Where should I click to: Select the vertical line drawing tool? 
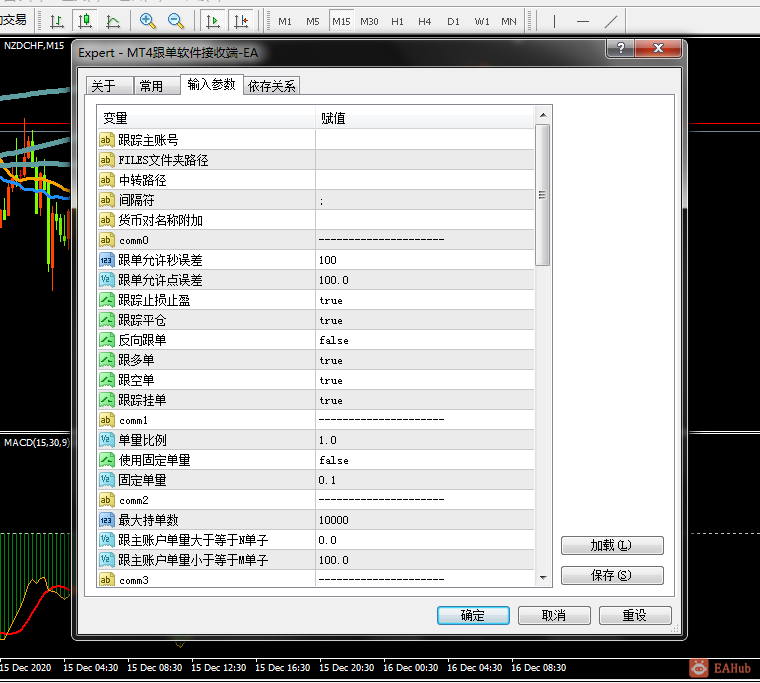(x=554, y=21)
